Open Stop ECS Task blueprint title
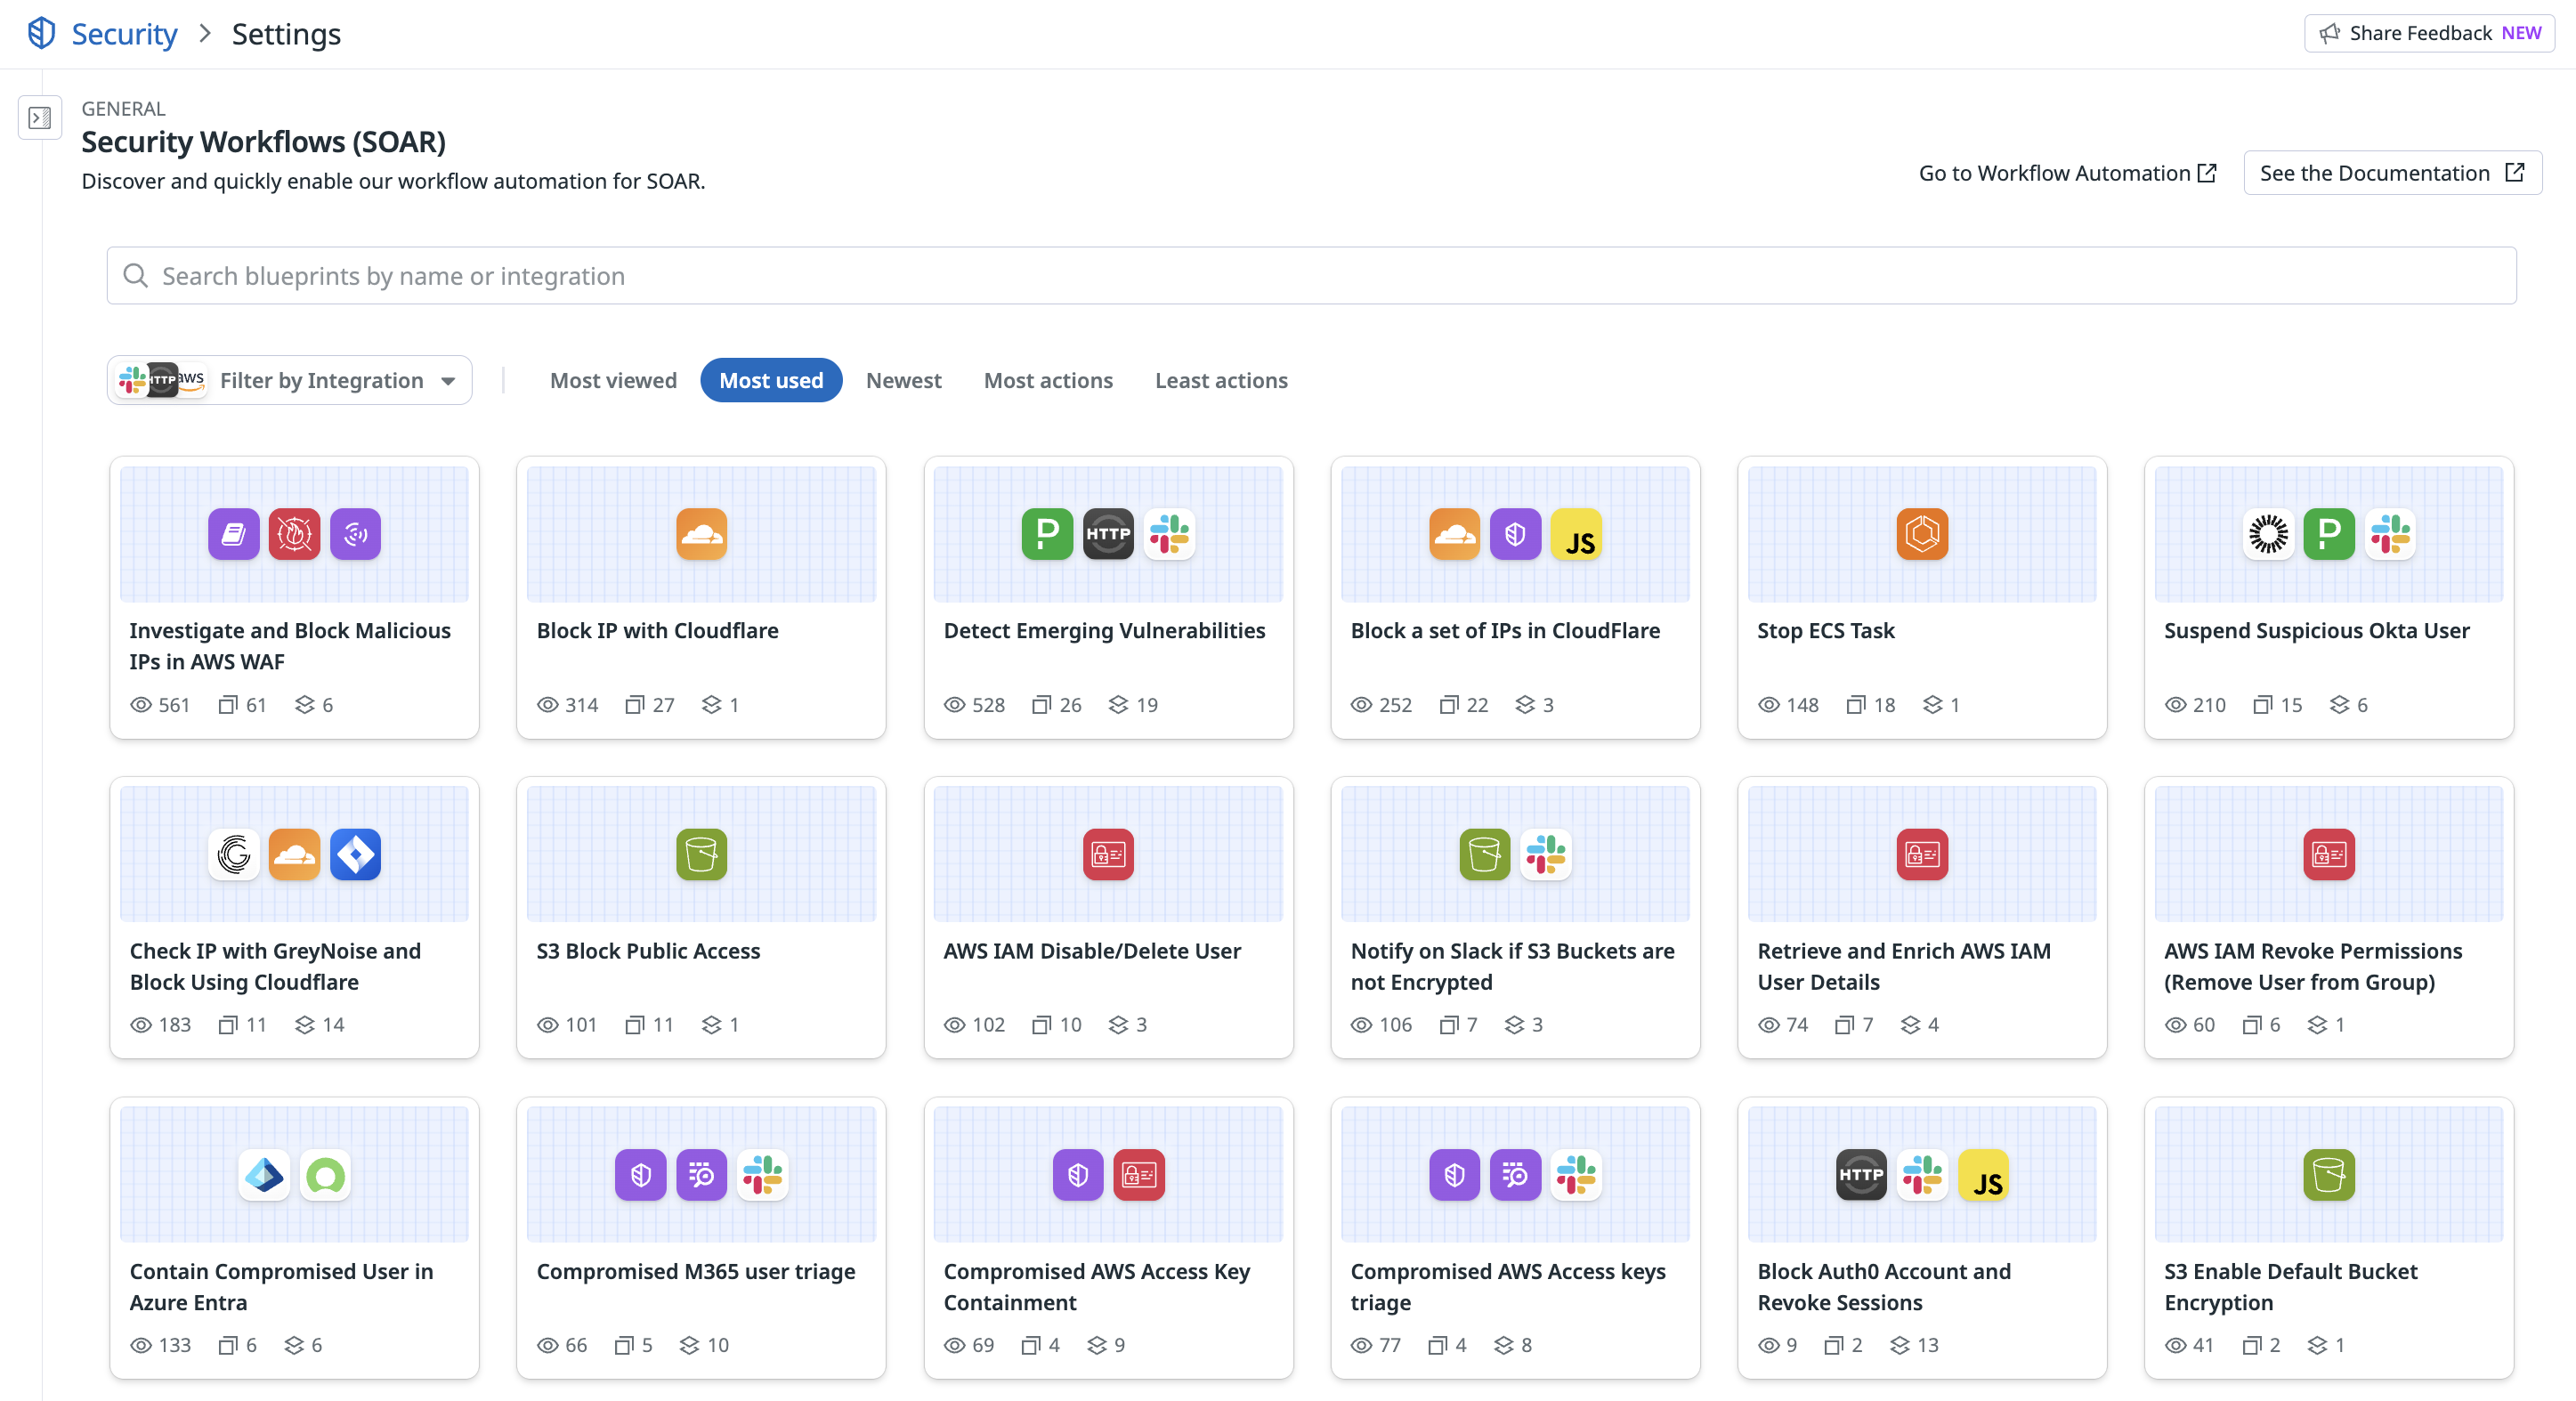 coord(1826,630)
